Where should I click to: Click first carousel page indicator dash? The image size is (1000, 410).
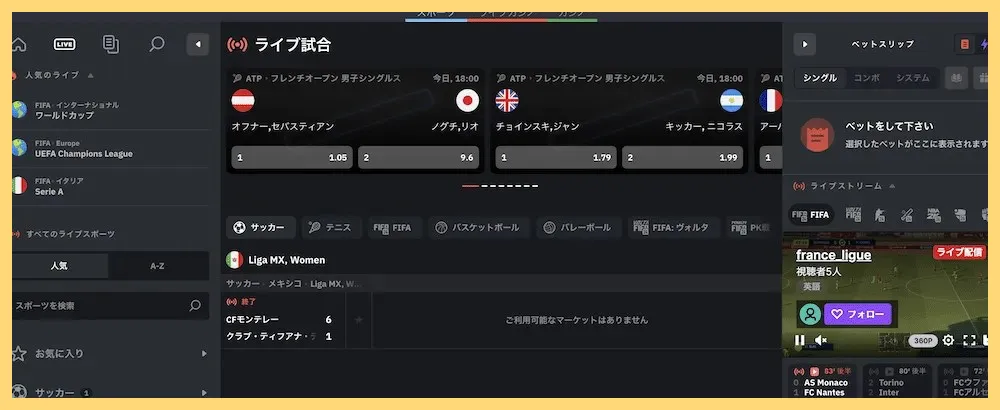click(x=470, y=186)
